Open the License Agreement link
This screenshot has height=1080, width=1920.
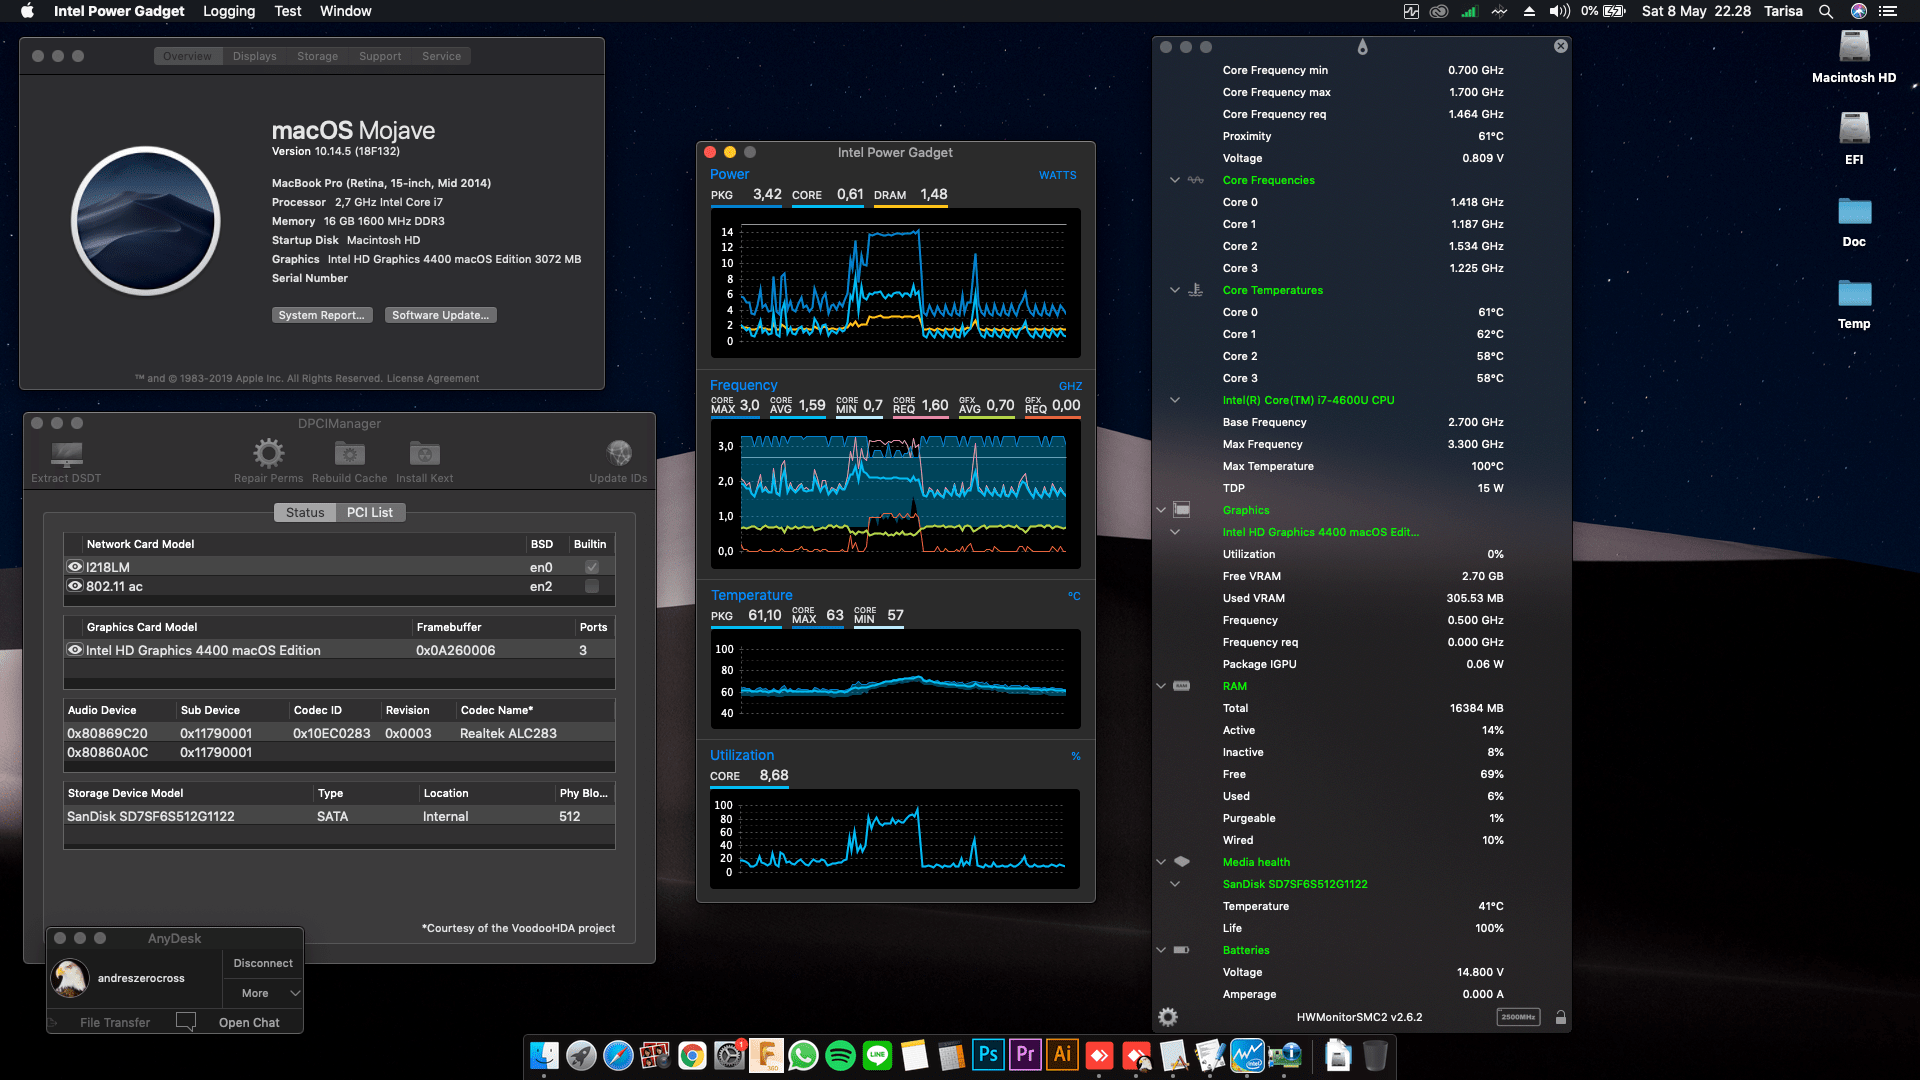coord(433,378)
